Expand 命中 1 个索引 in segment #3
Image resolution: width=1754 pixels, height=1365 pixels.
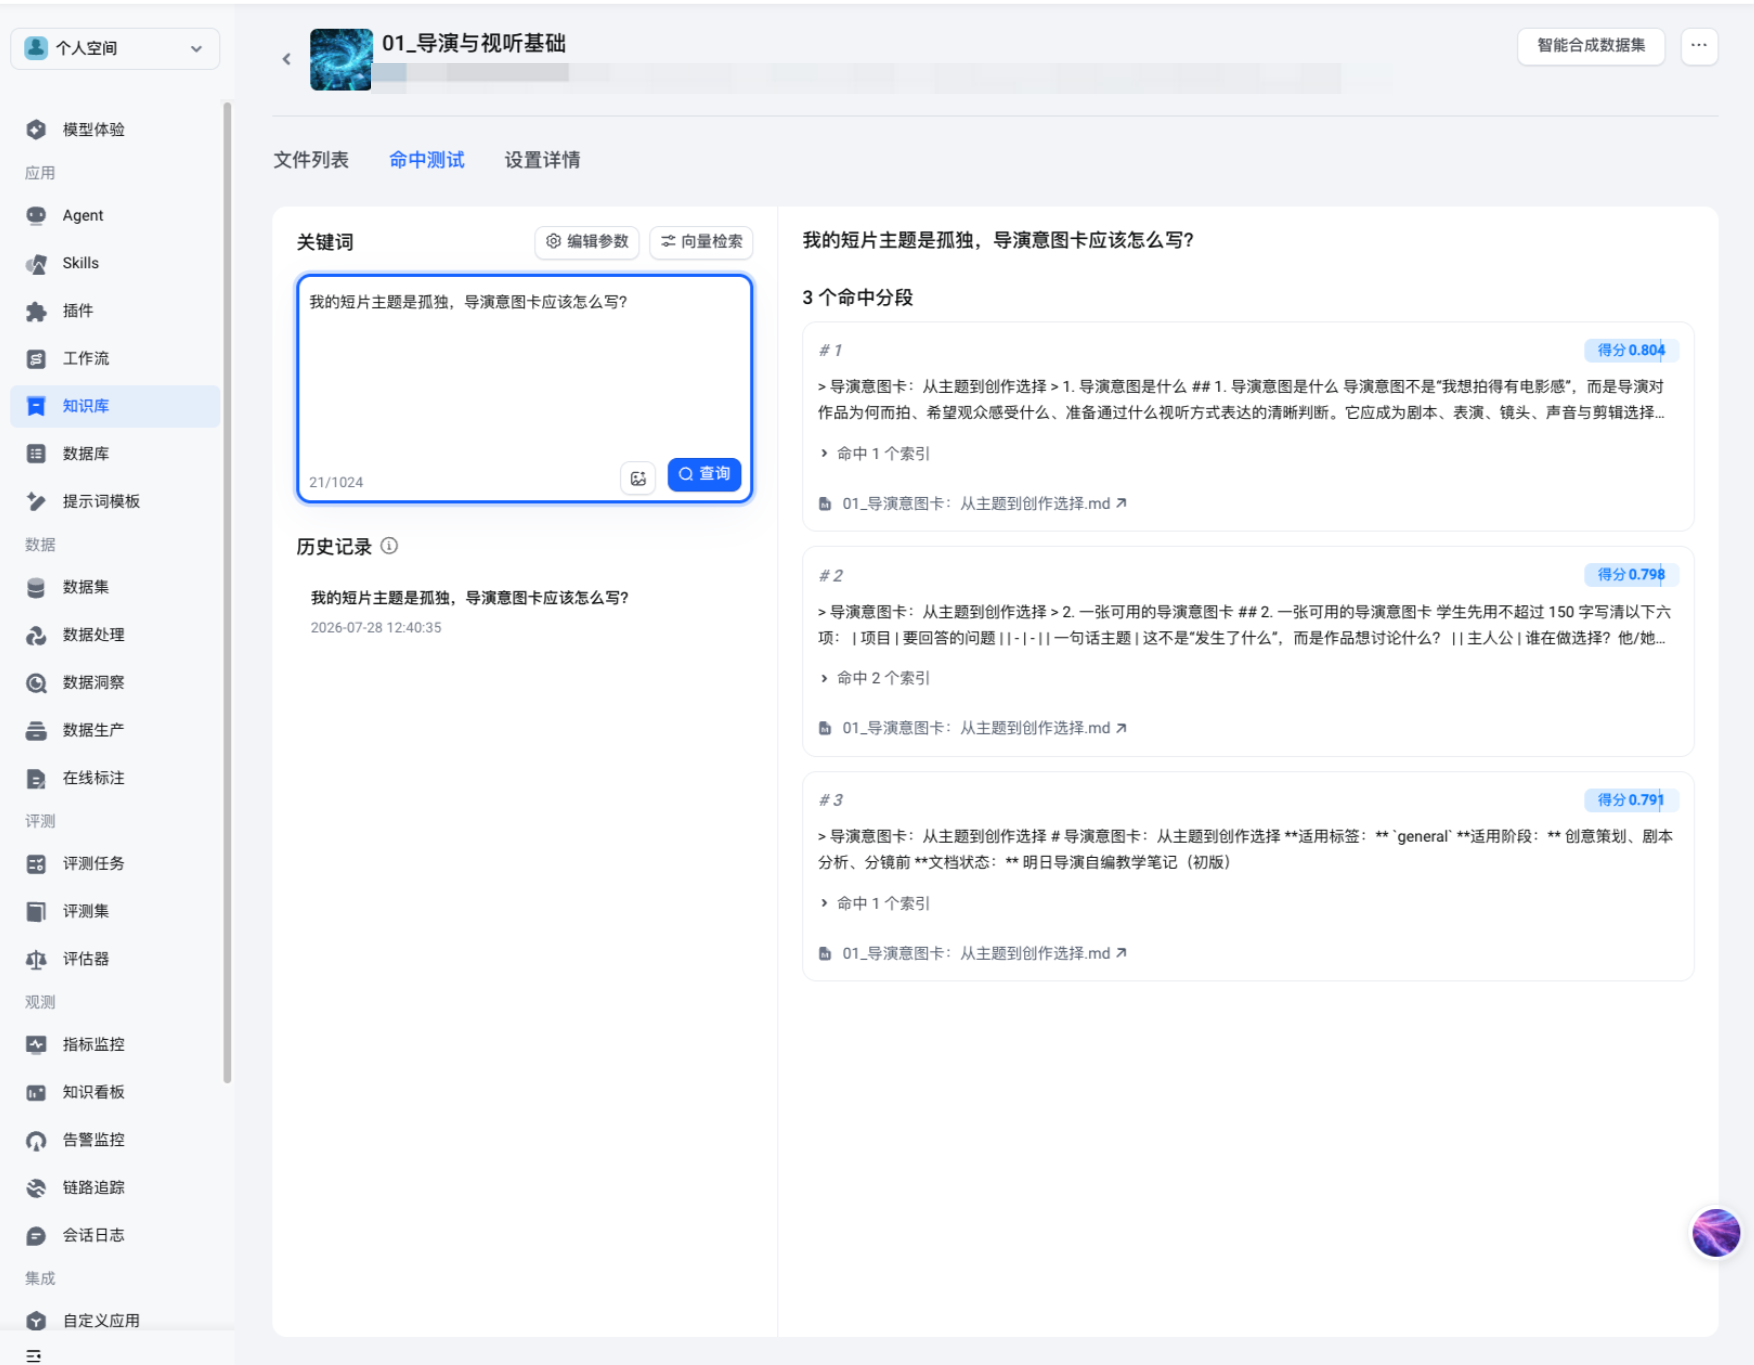(x=875, y=903)
